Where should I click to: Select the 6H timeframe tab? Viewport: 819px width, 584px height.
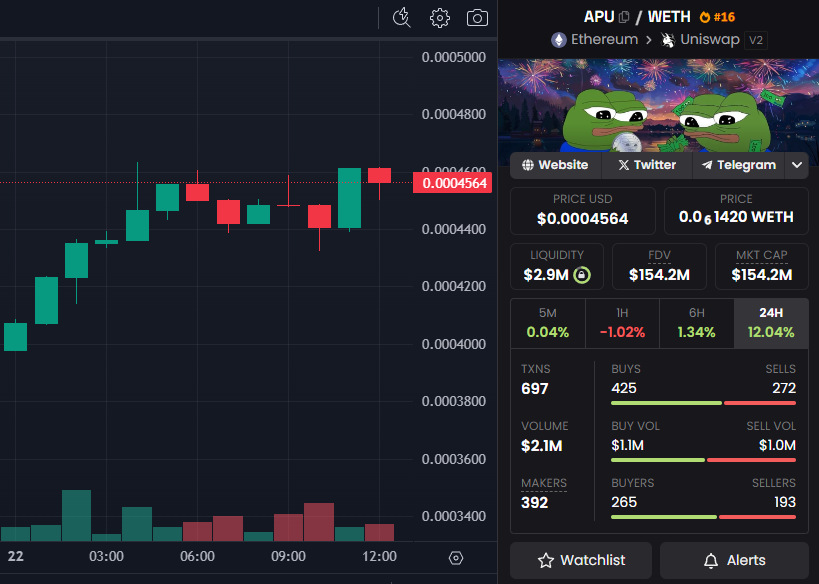[x=697, y=323]
